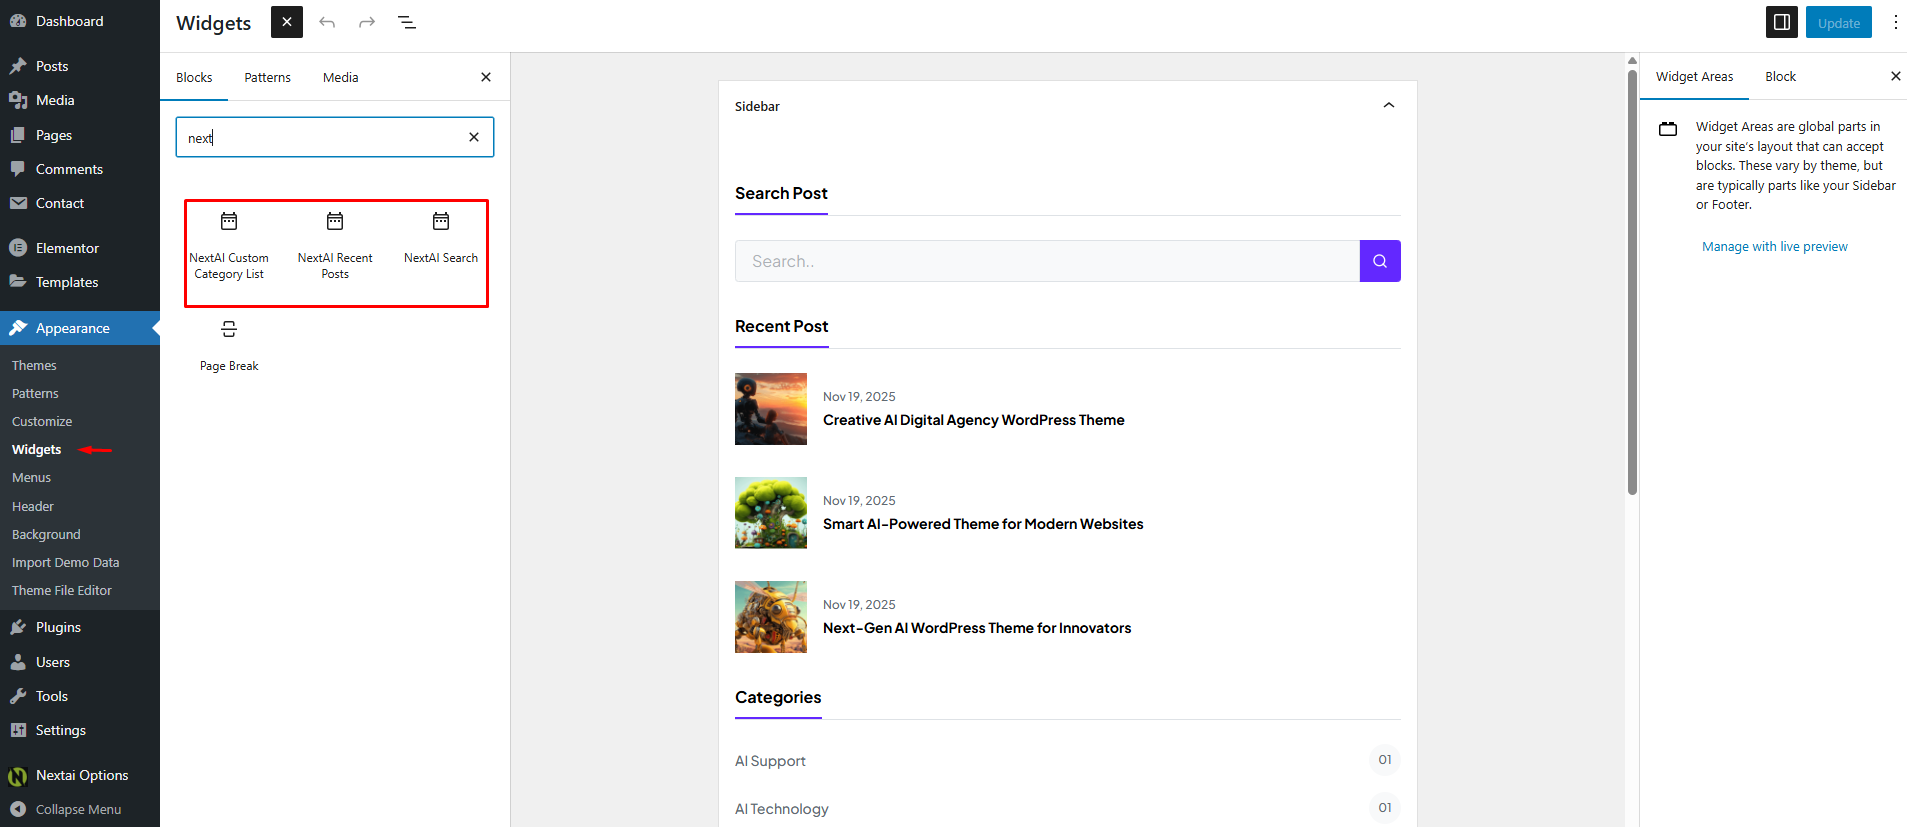
Task: Click the redo arrow in toolbar
Action: (x=367, y=22)
